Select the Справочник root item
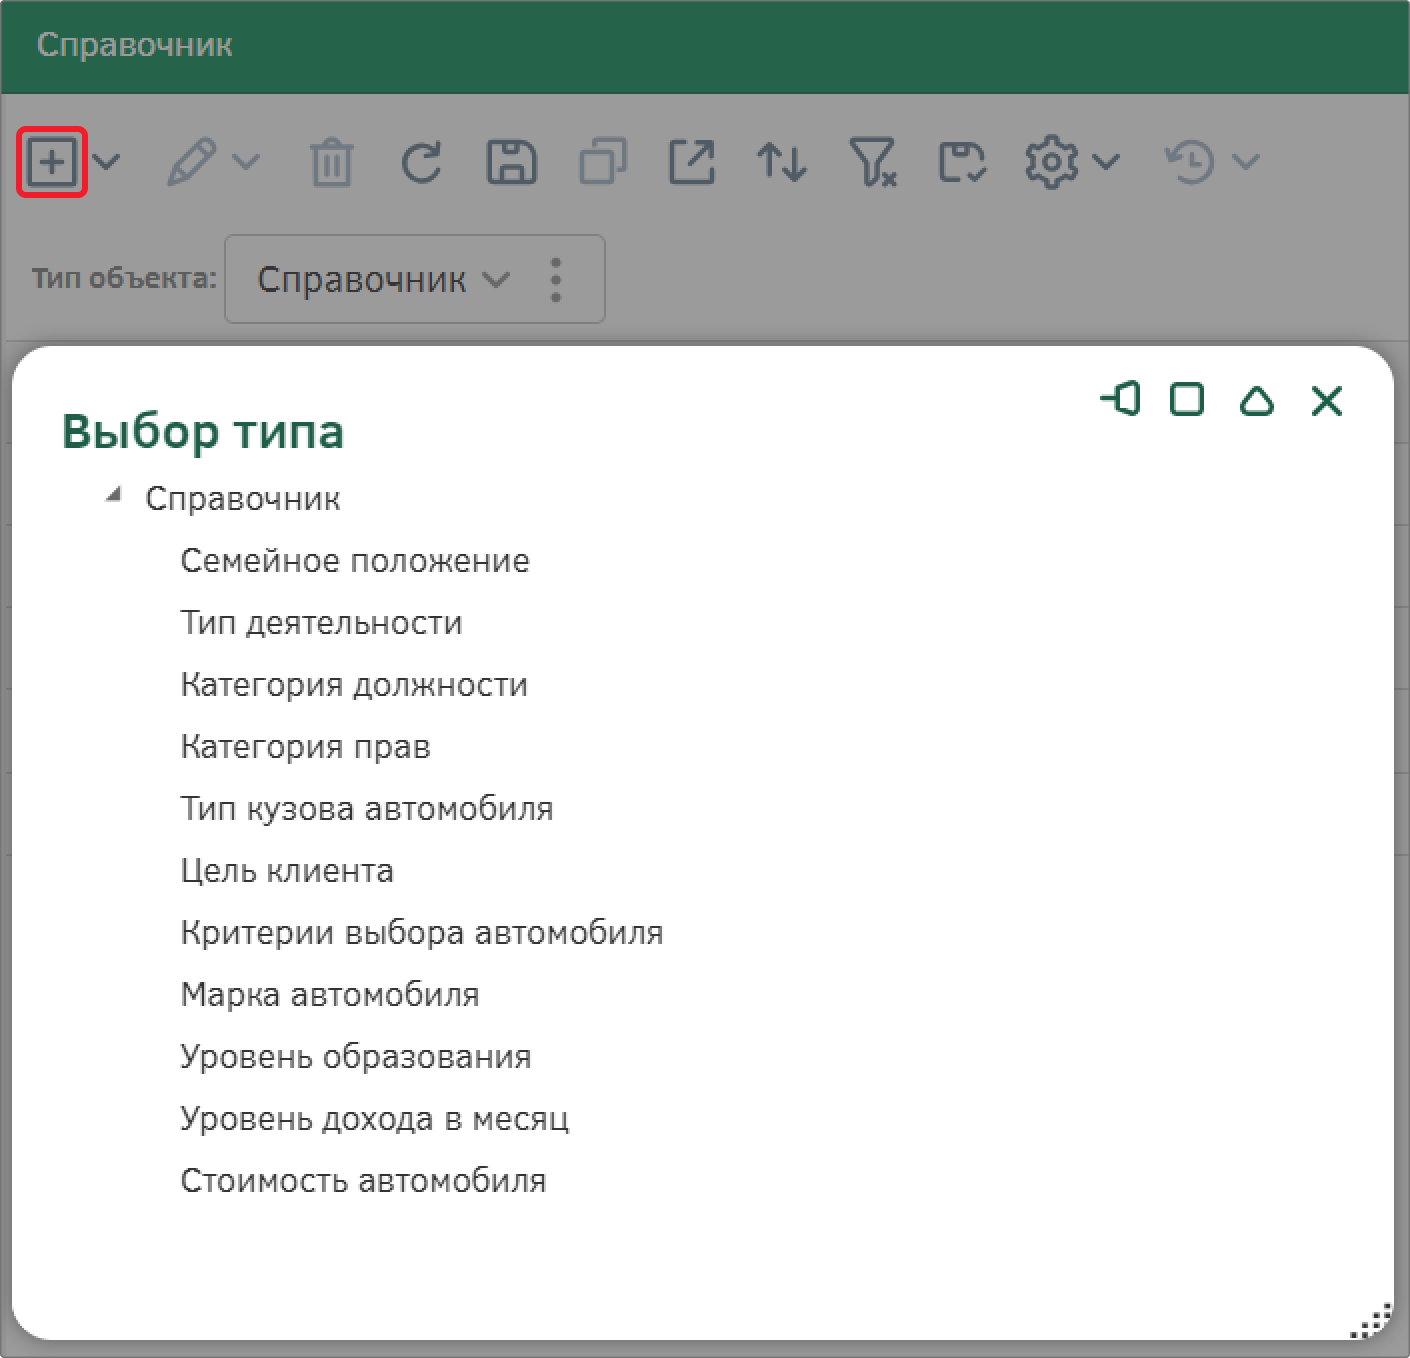 coord(243,498)
